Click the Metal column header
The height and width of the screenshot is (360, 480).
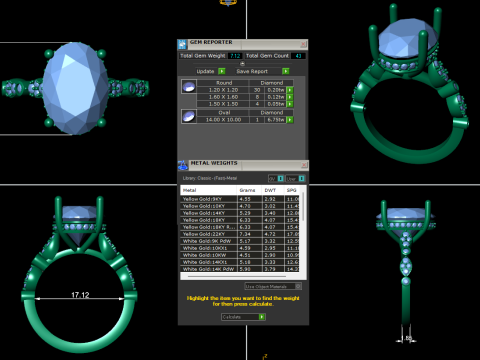click(x=209, y=190)
